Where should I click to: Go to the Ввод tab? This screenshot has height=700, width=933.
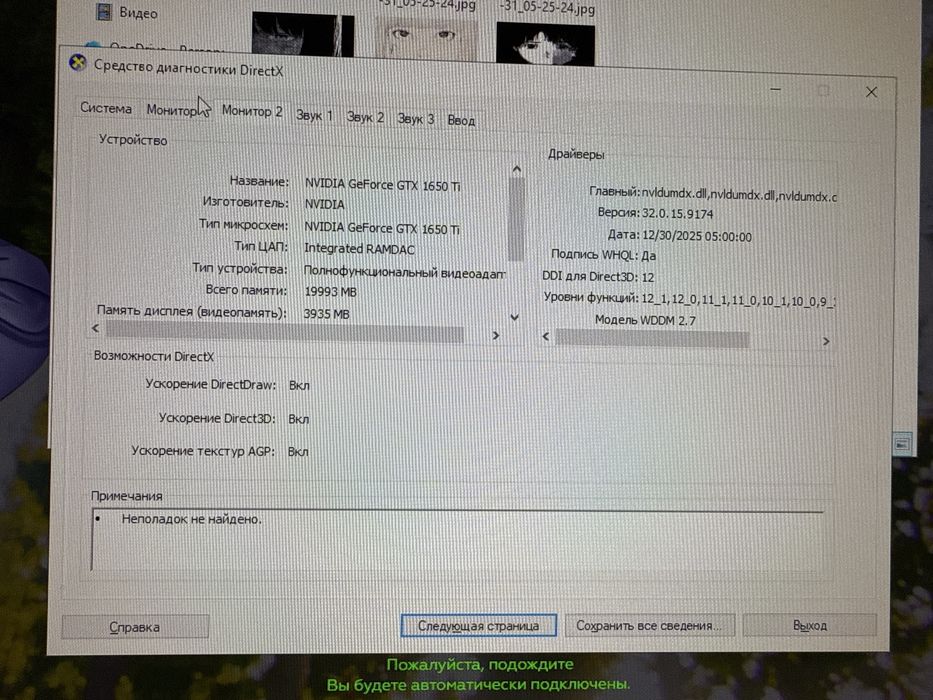click(x=461, y=121)
